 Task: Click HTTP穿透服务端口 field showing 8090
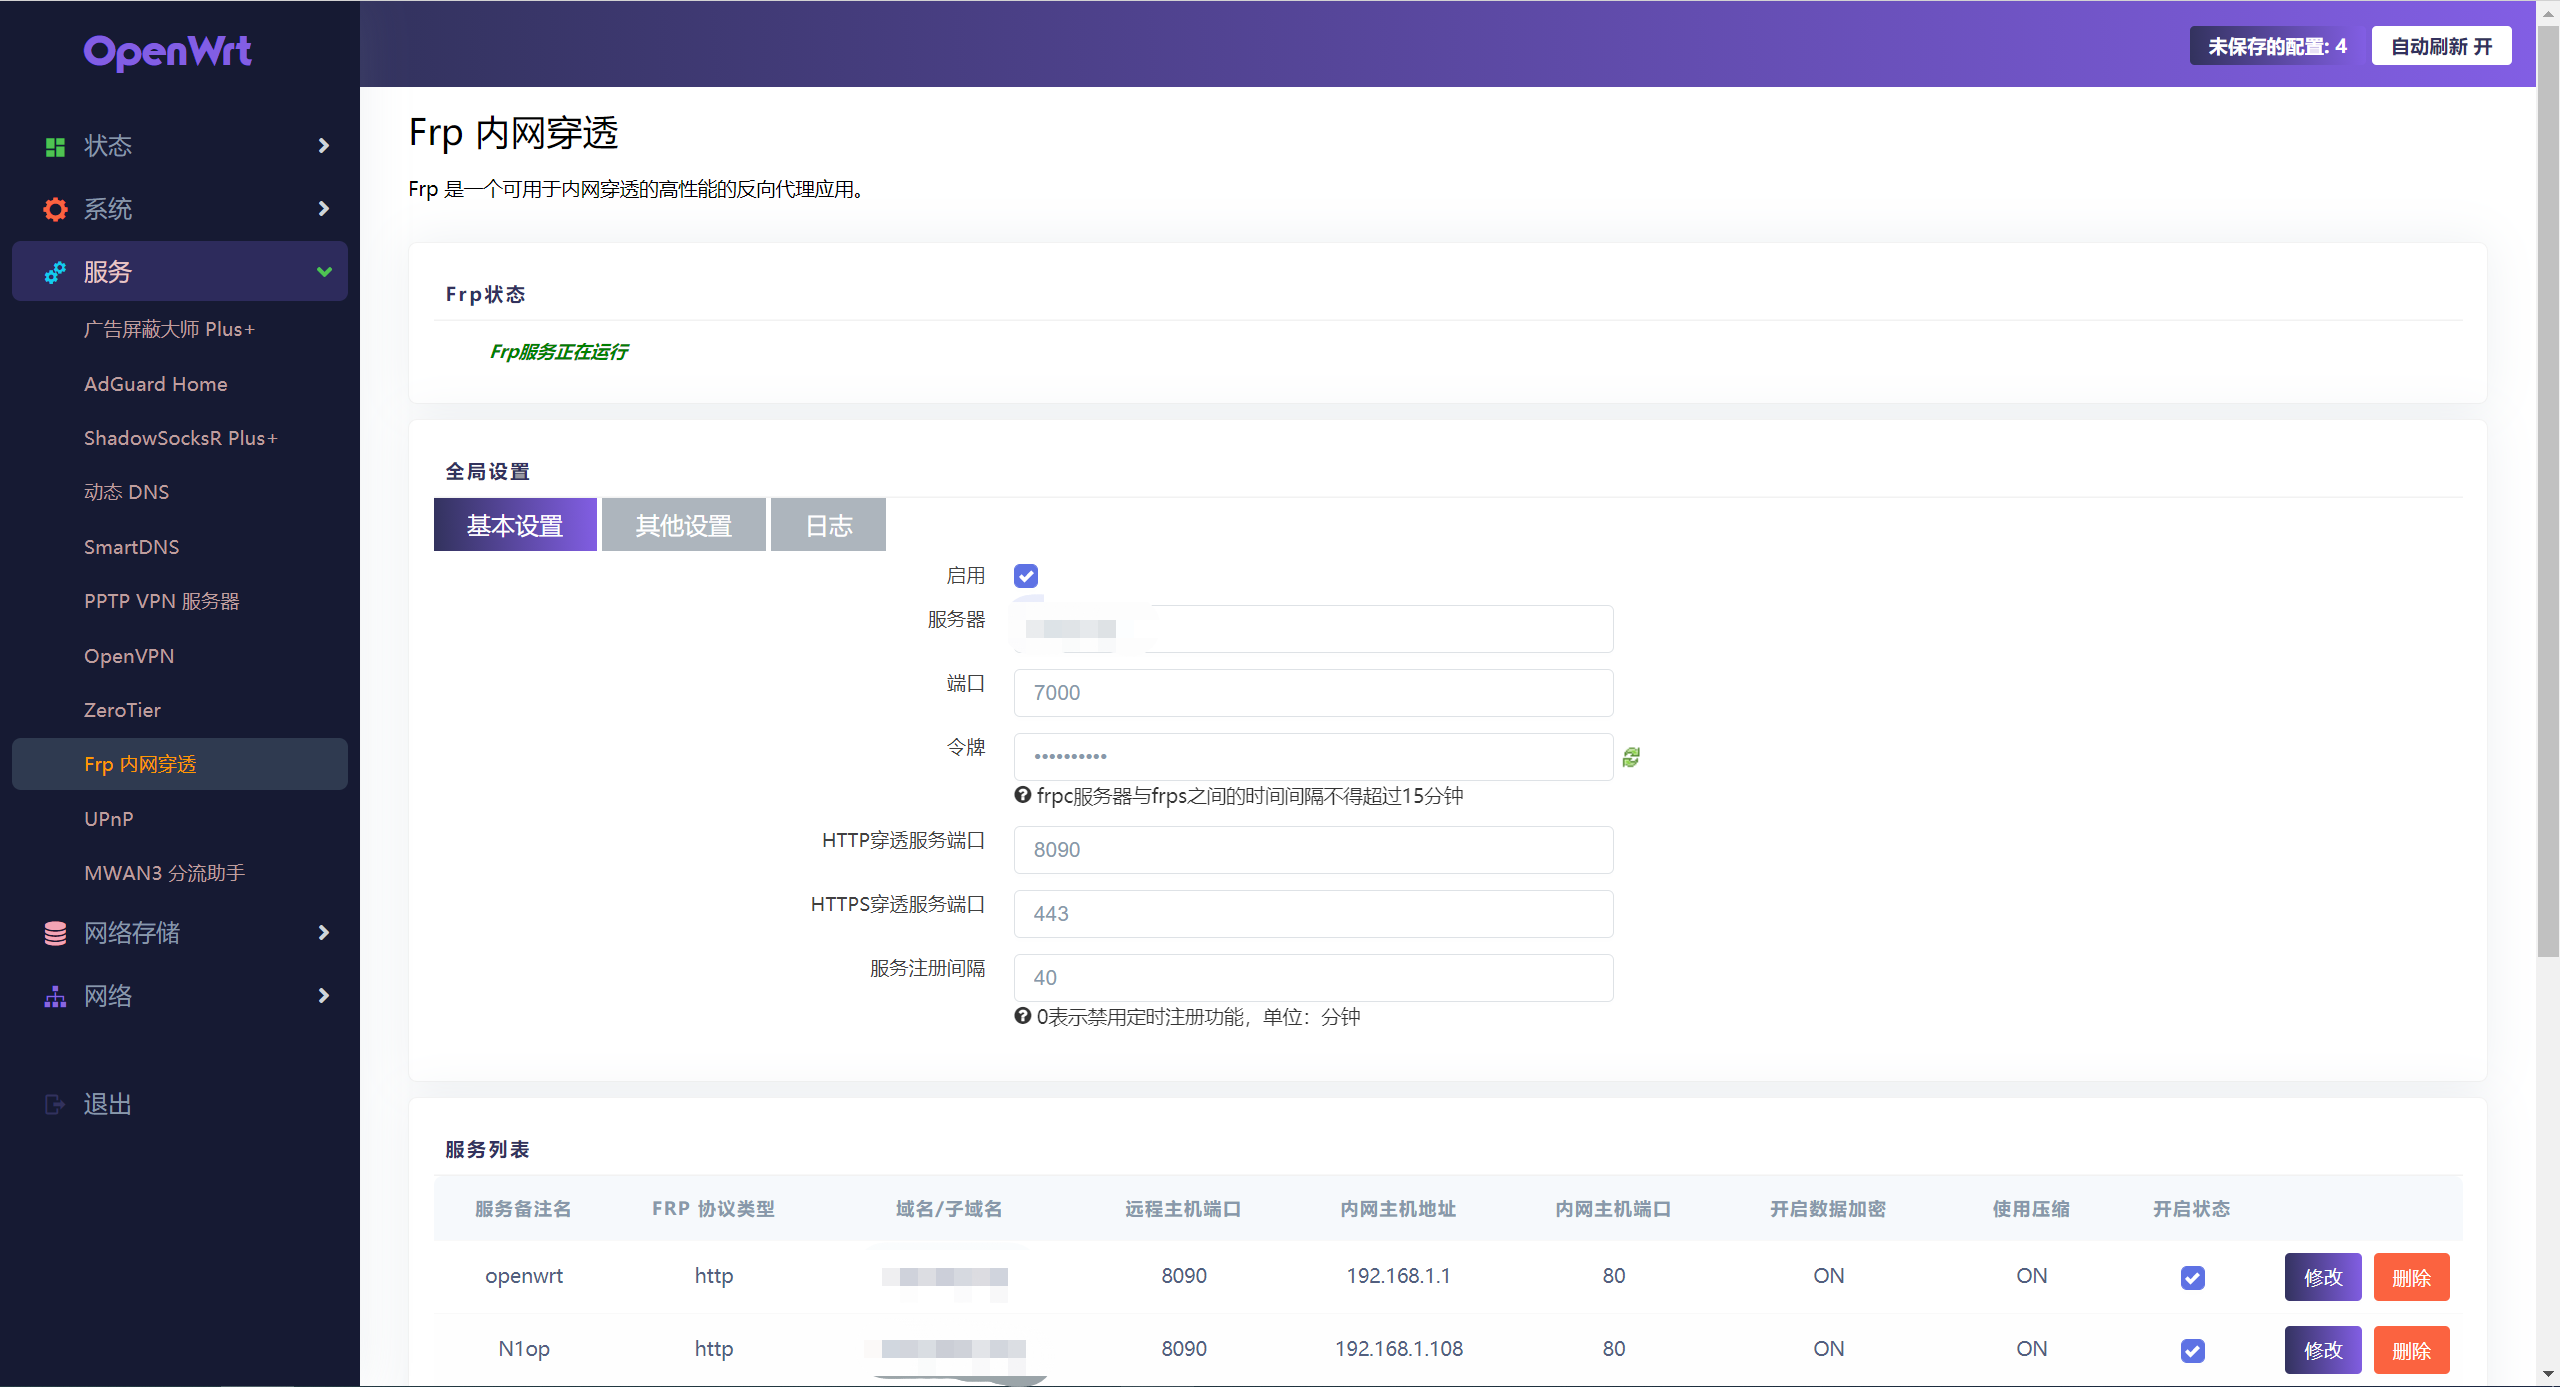point(1313,850)
